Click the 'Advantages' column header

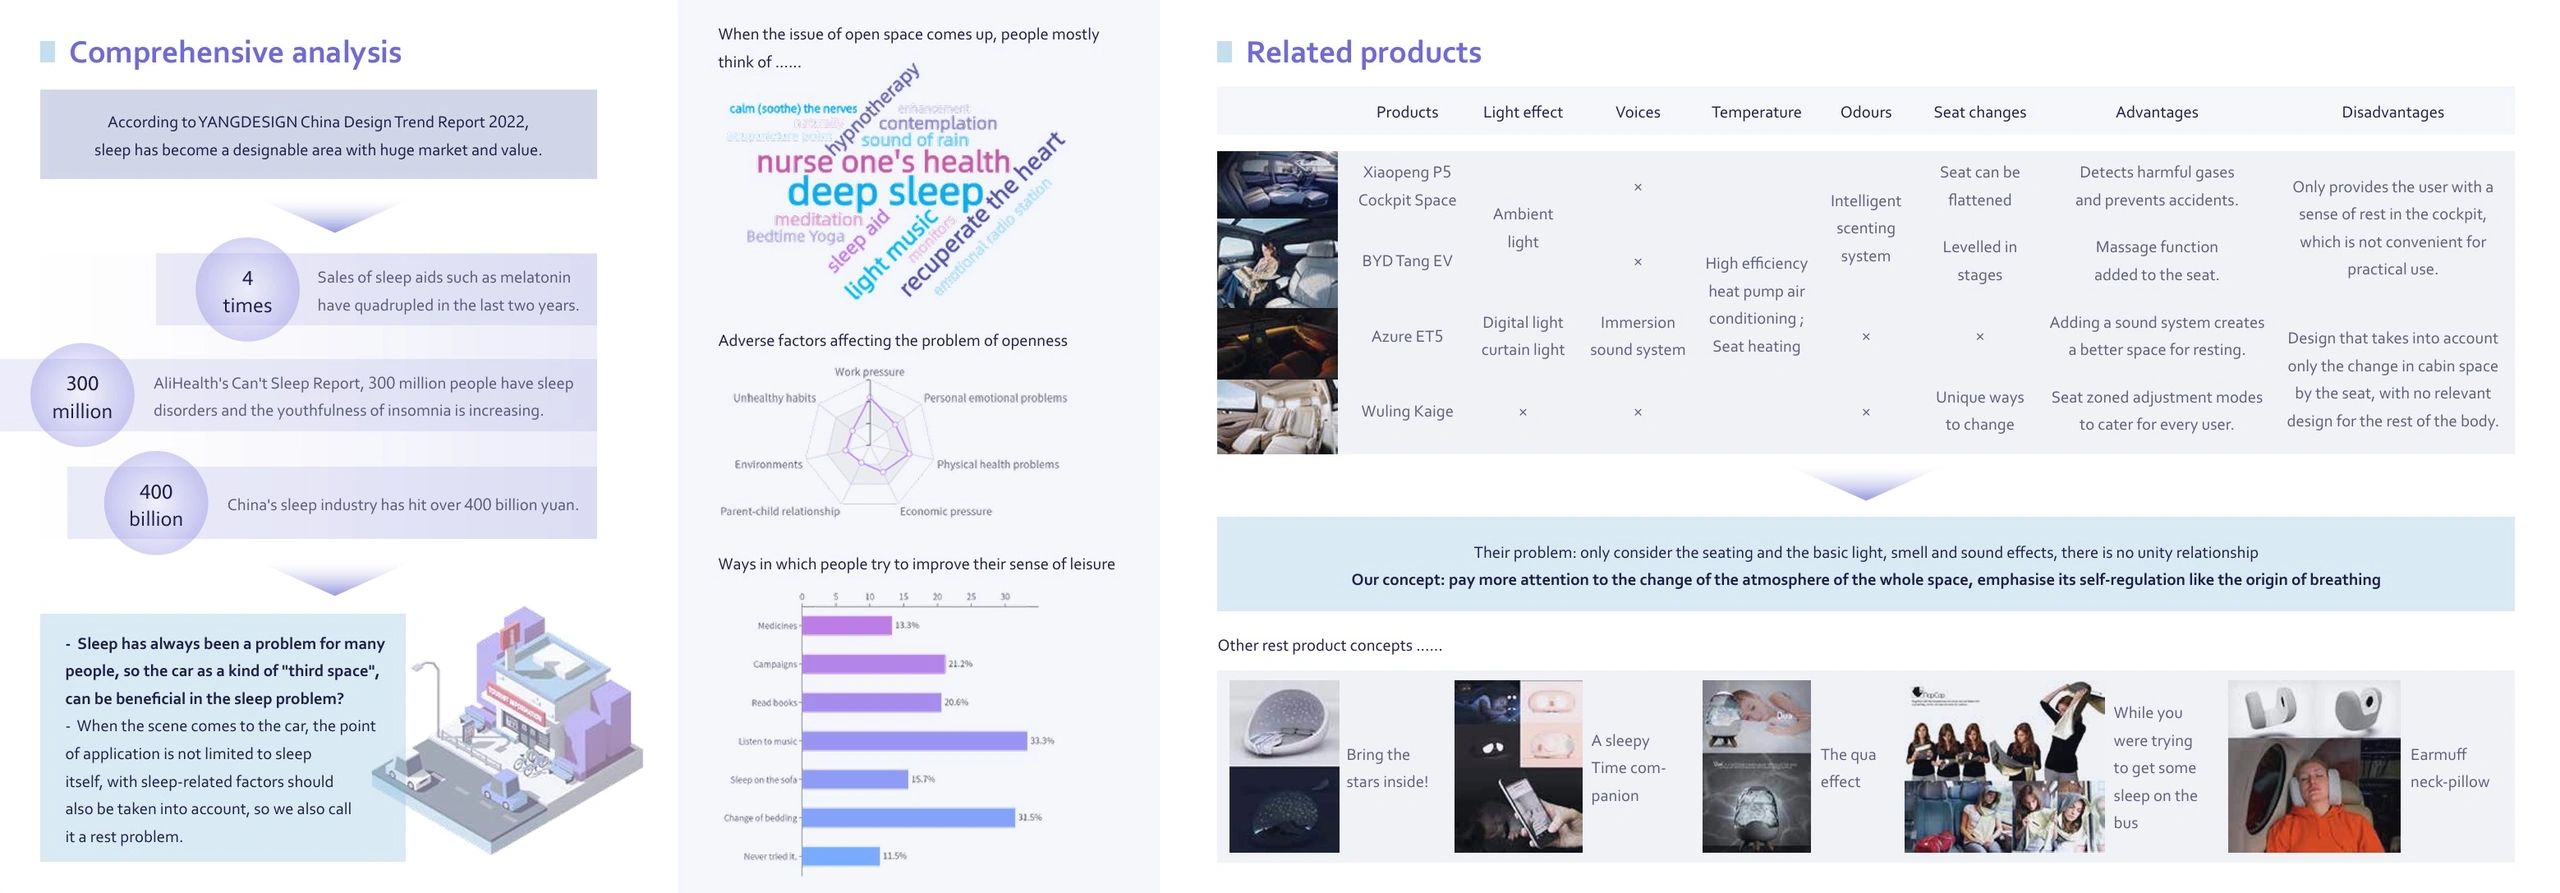pyautogui.click(x=2156, y=112)
